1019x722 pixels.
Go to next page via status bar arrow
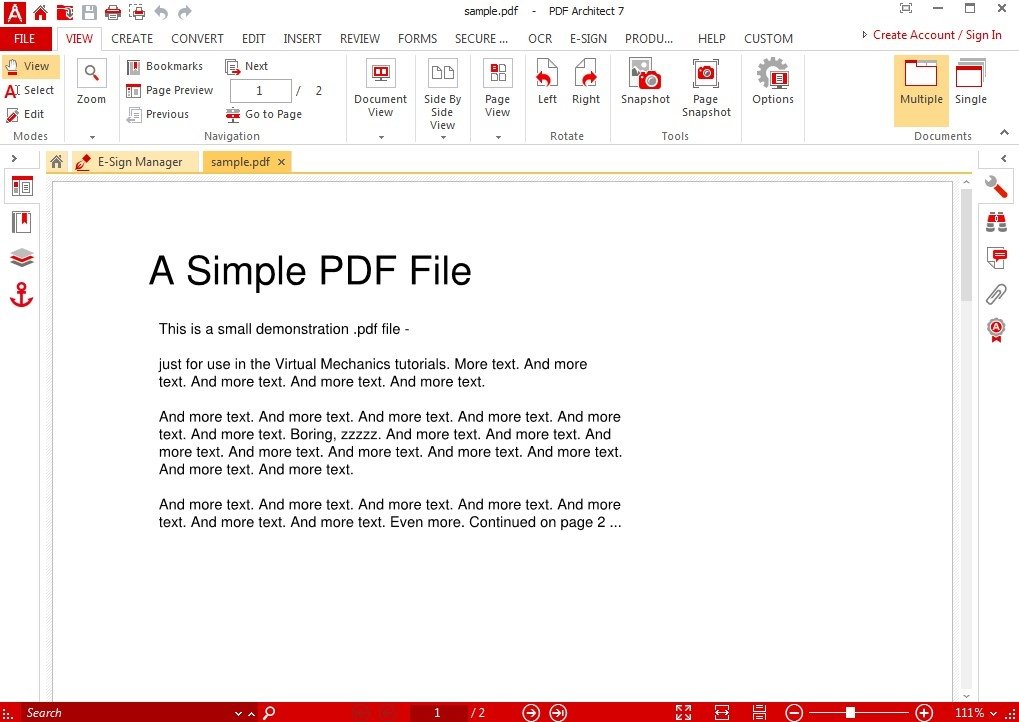[x=531, y=713]
